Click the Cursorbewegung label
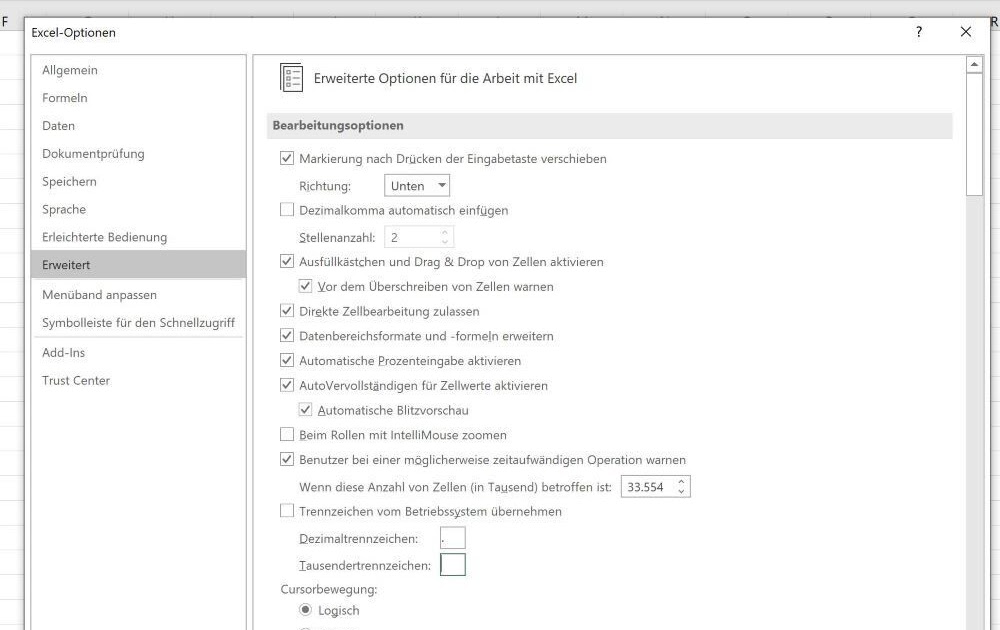 (328, 589)
